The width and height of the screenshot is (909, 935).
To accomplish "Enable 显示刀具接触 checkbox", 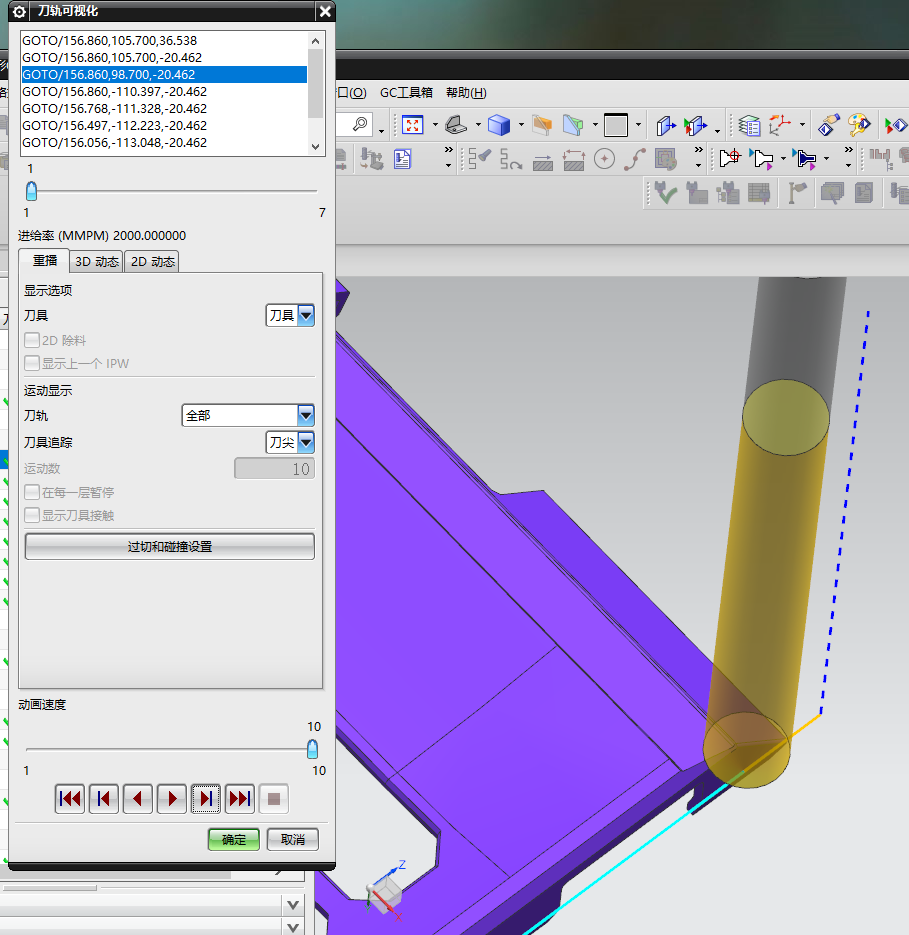I will click(32, 515).
